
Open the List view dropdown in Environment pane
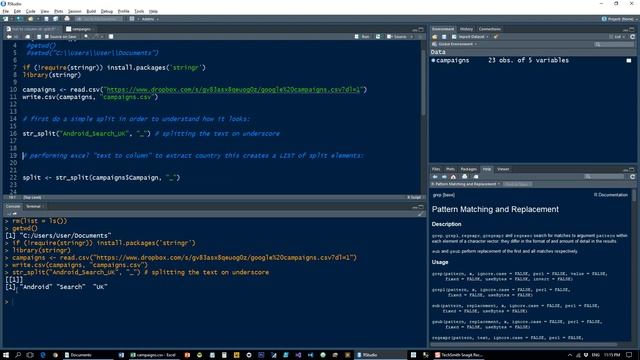click(x=618, y=37)
